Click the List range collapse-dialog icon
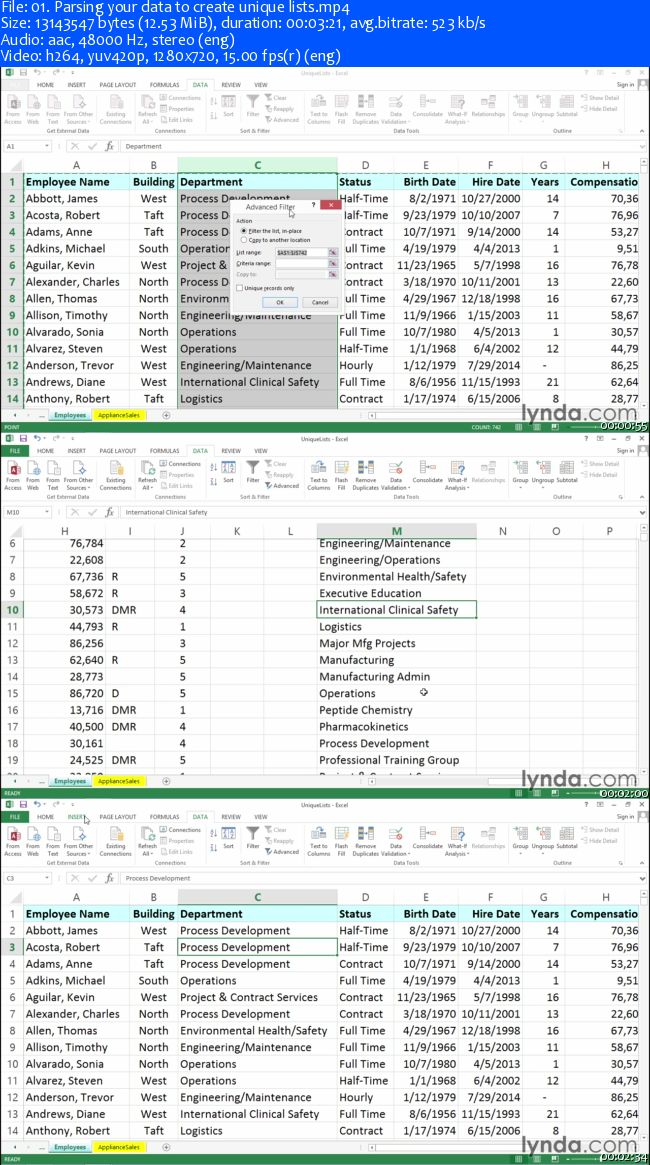This screenshot has width=650, height=1165. click(x=333, y=253)
